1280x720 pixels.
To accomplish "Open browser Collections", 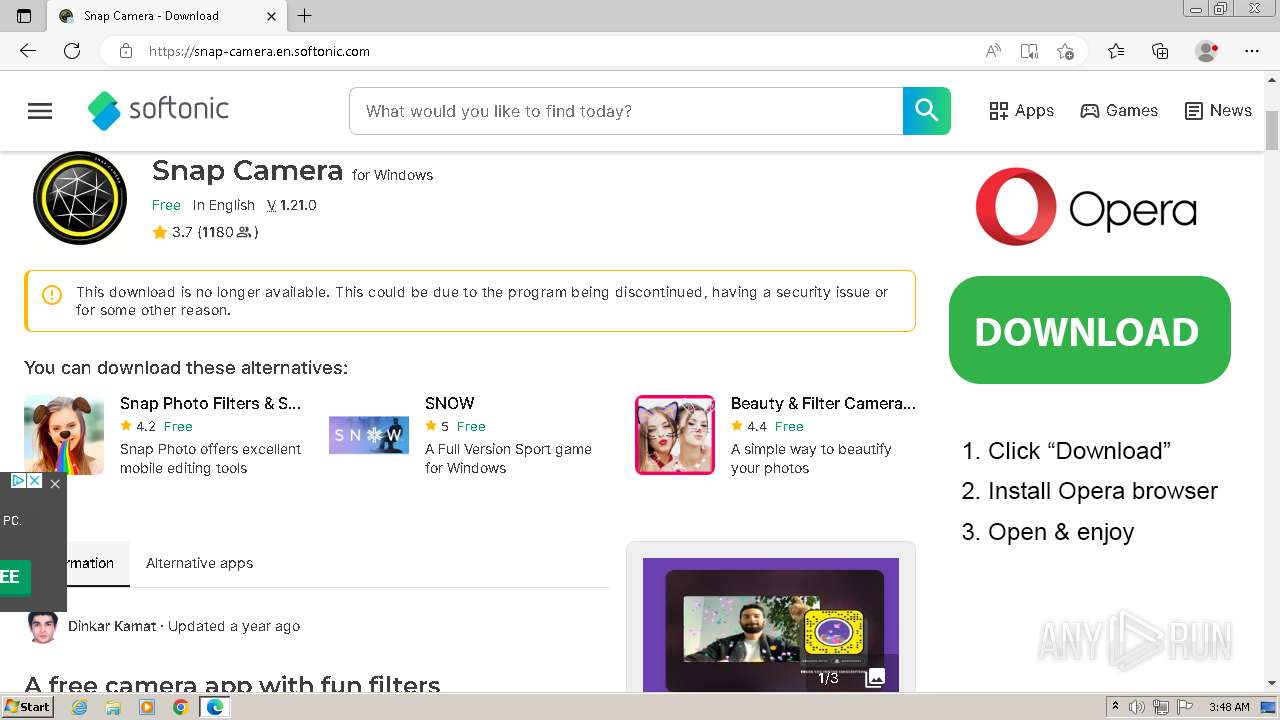I will (1160, 51).
